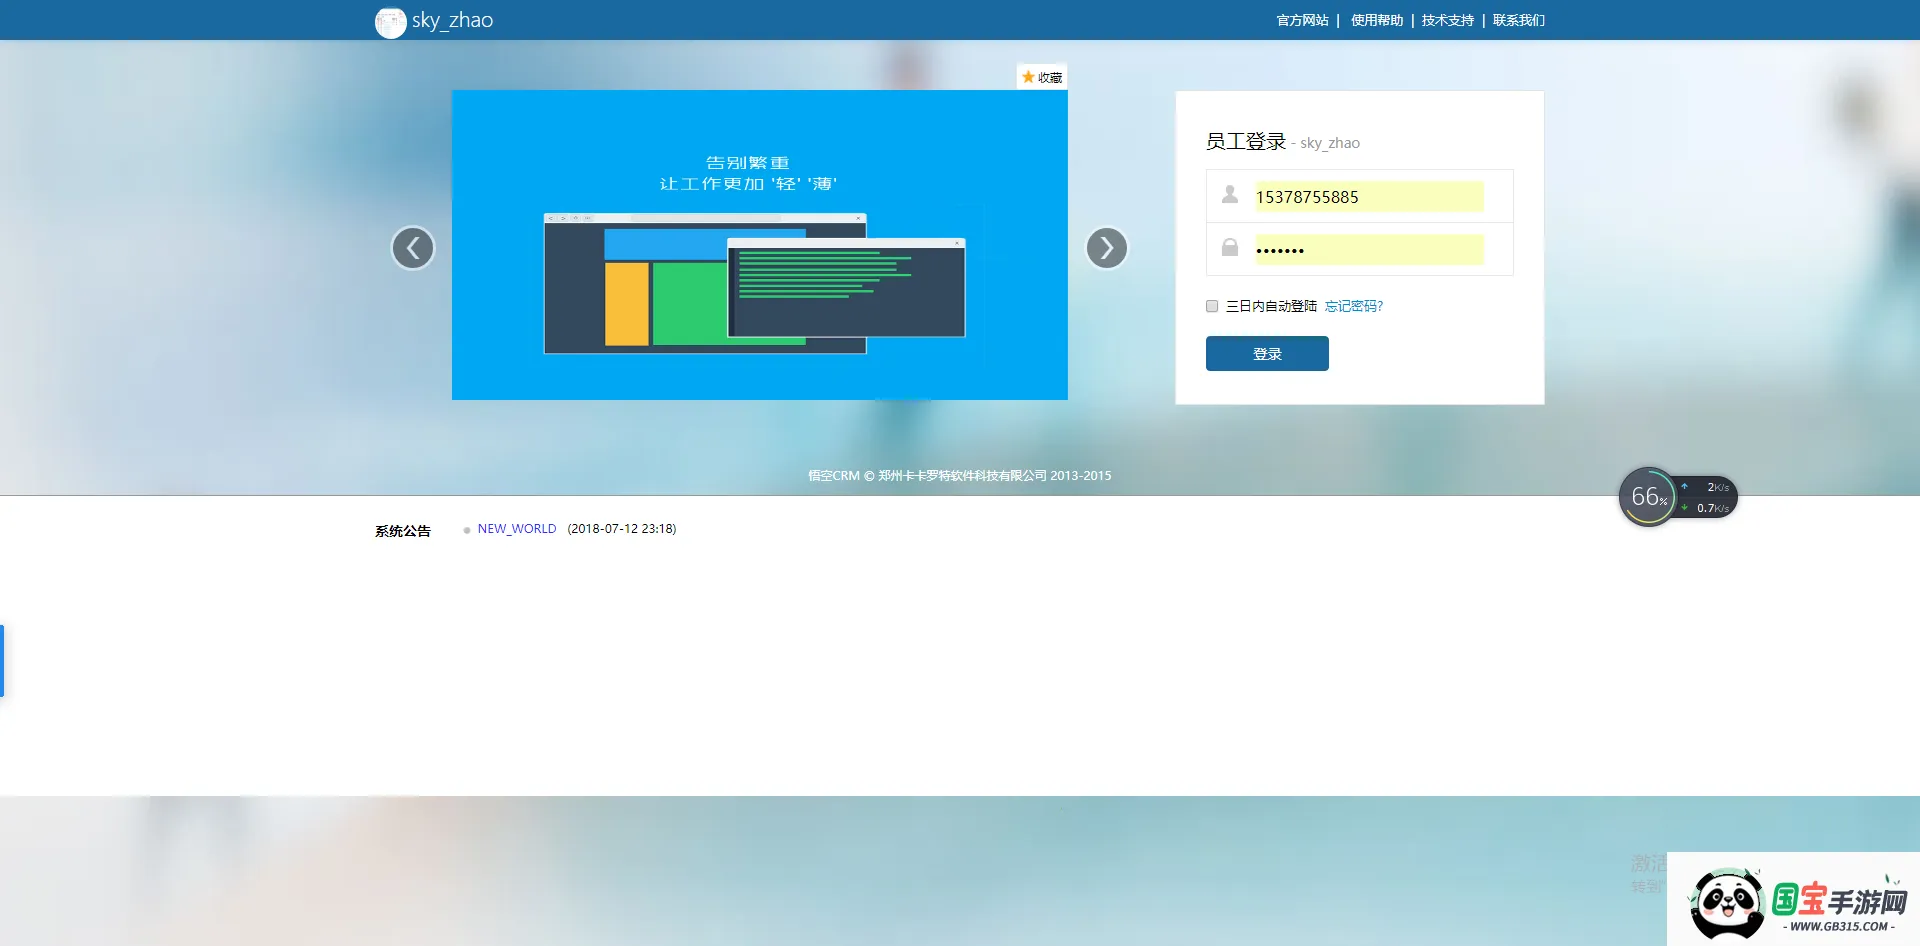Viewport: 1920px width, 946px height.
Task: Click the star on the 收藏 bookmark badge
Action: (x=1027, y=75)
